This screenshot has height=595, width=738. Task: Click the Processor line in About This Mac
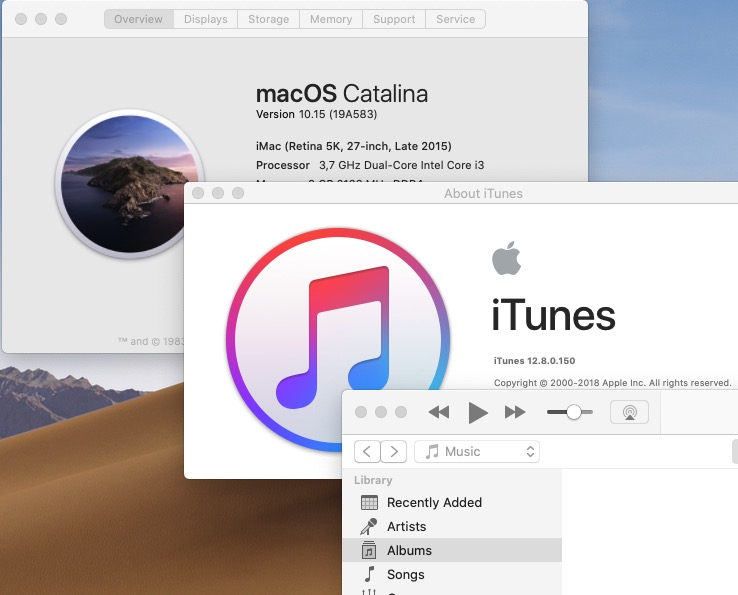(370, 165)
